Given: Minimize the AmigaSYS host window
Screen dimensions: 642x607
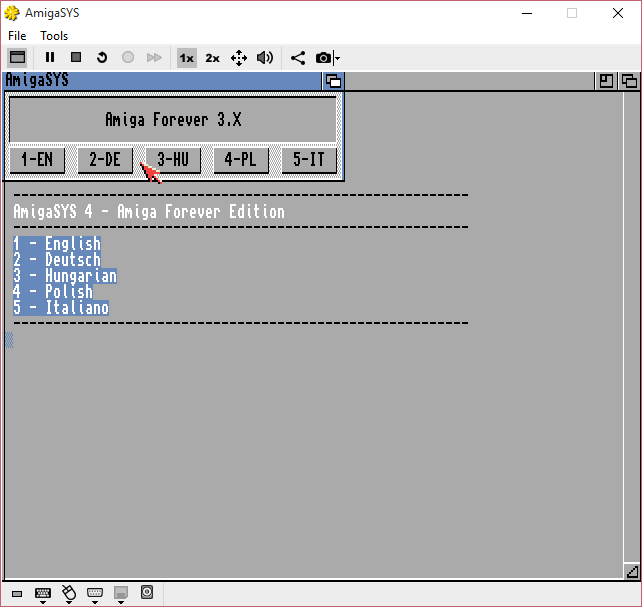Looking at the screenshot, I should coord(527,13).
